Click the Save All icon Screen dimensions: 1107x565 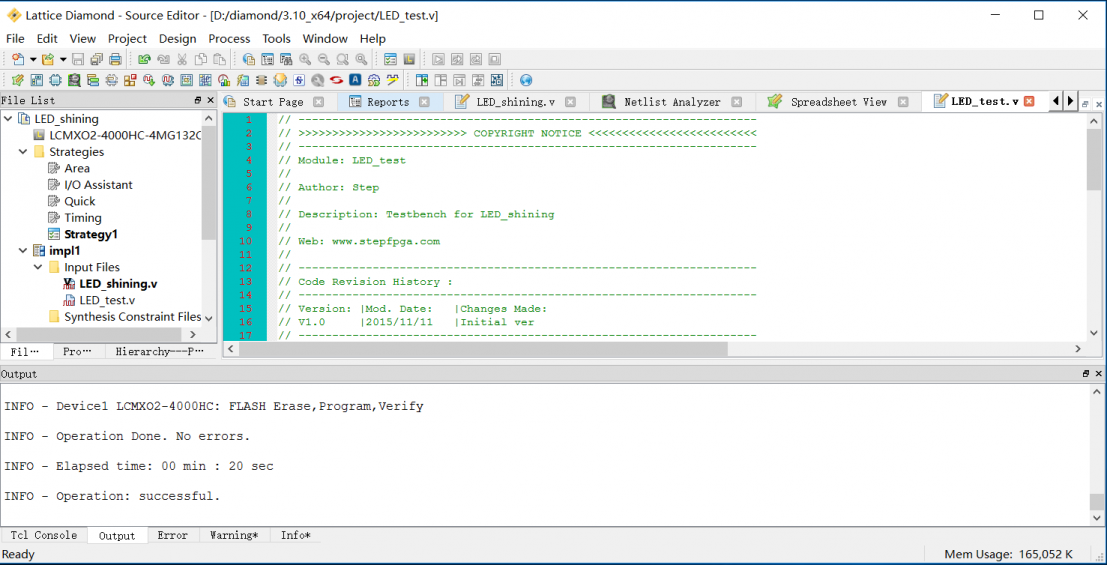tap(97, 59)
